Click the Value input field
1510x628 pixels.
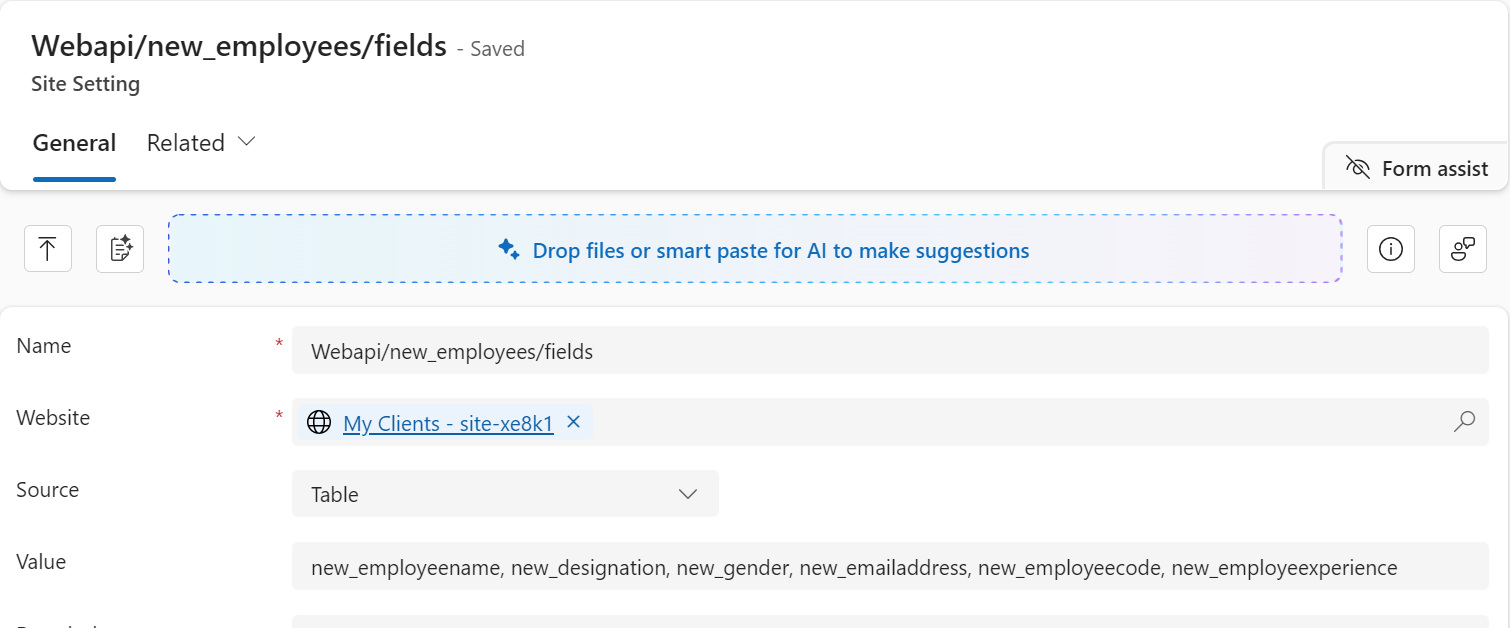[x=890, y=566]
